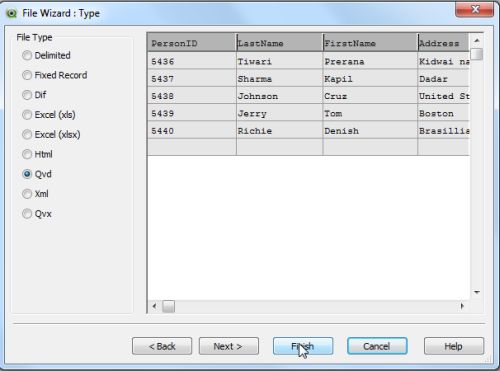Go to previous step with Back
Screen dimensions: 500x371
[162, 346]
